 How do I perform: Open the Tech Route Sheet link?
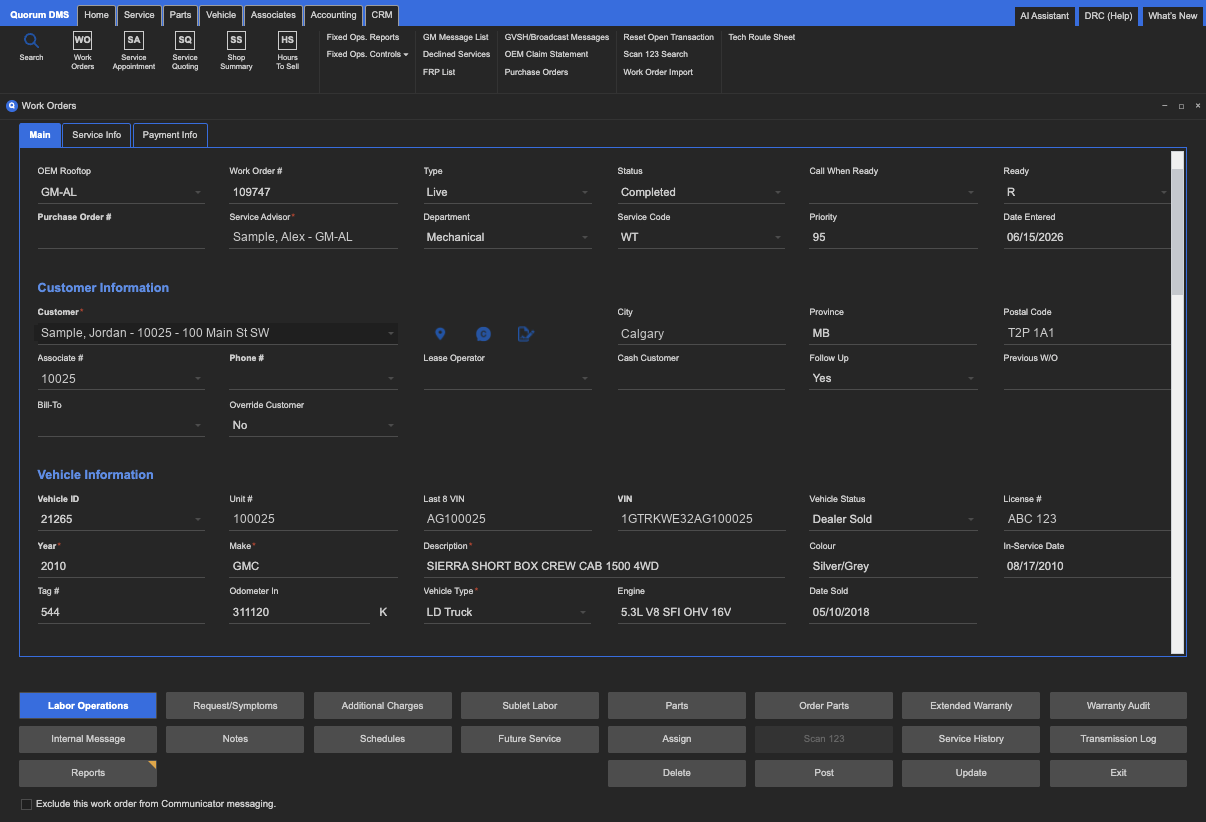point(762,37)
